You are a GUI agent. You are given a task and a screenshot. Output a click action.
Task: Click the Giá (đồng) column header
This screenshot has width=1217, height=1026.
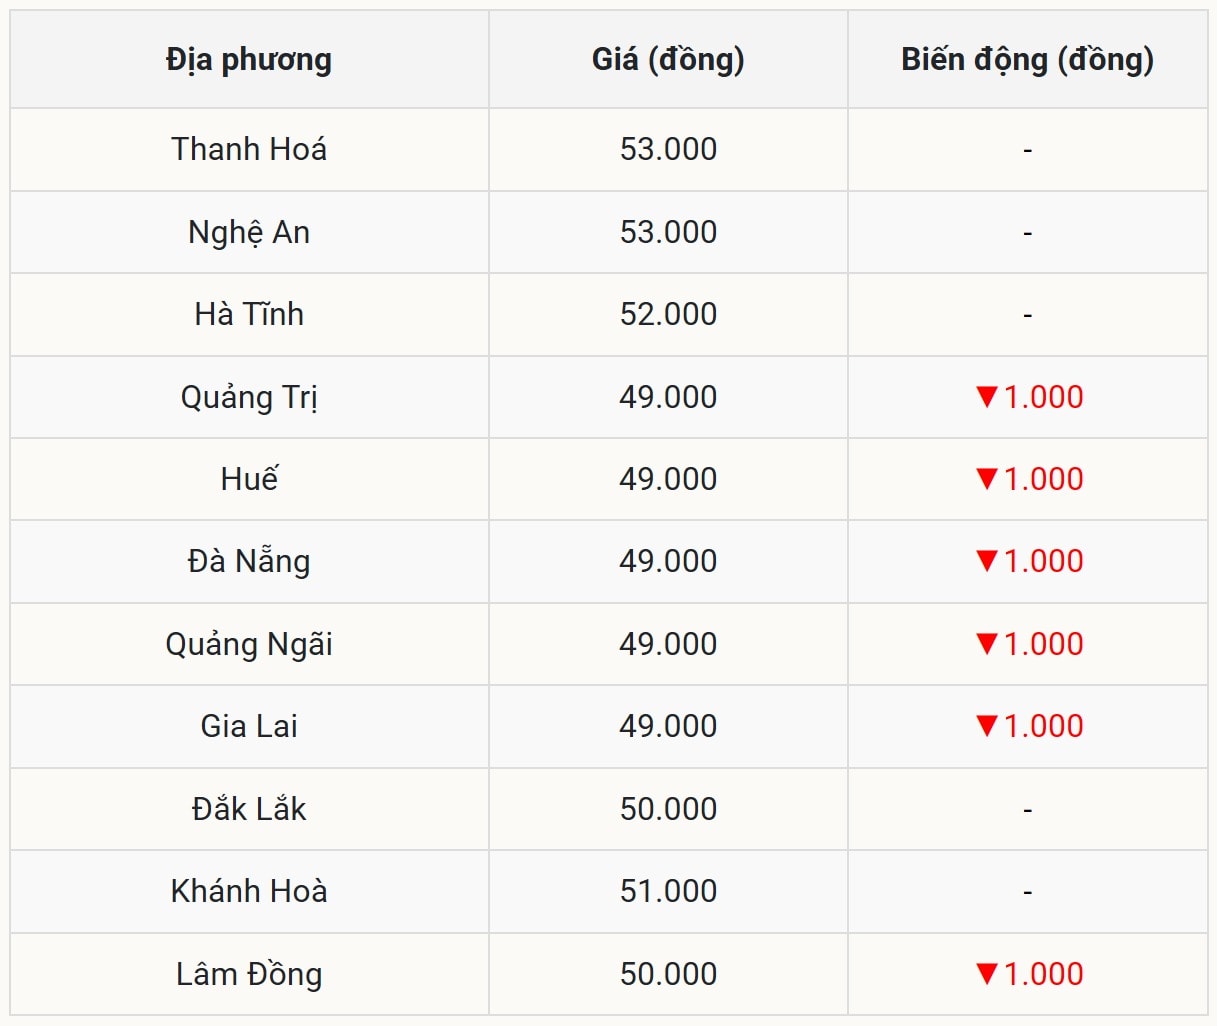[668, 60]
